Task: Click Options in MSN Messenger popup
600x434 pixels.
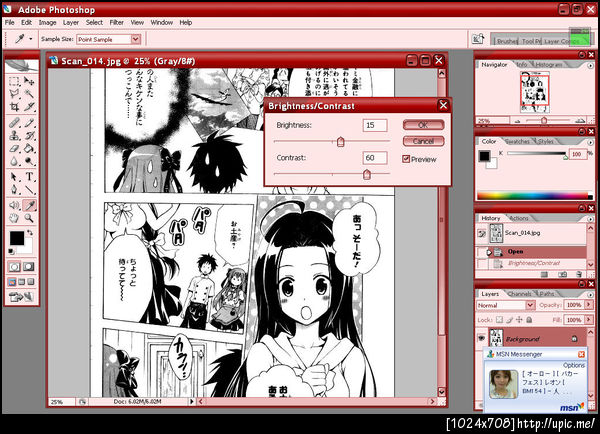Action: (574, 365)
